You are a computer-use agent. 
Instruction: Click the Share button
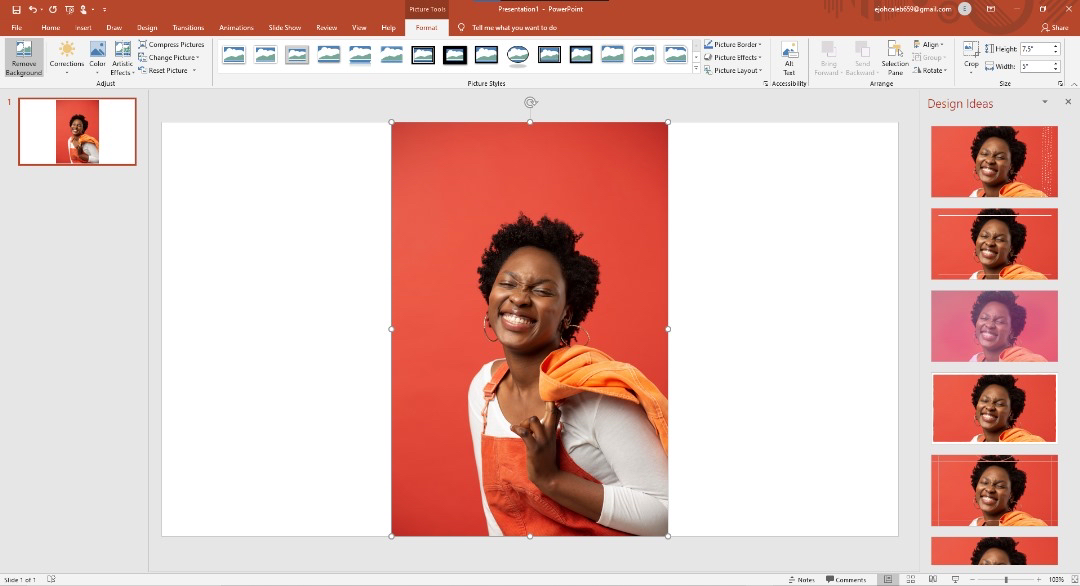click(1054, 28)
